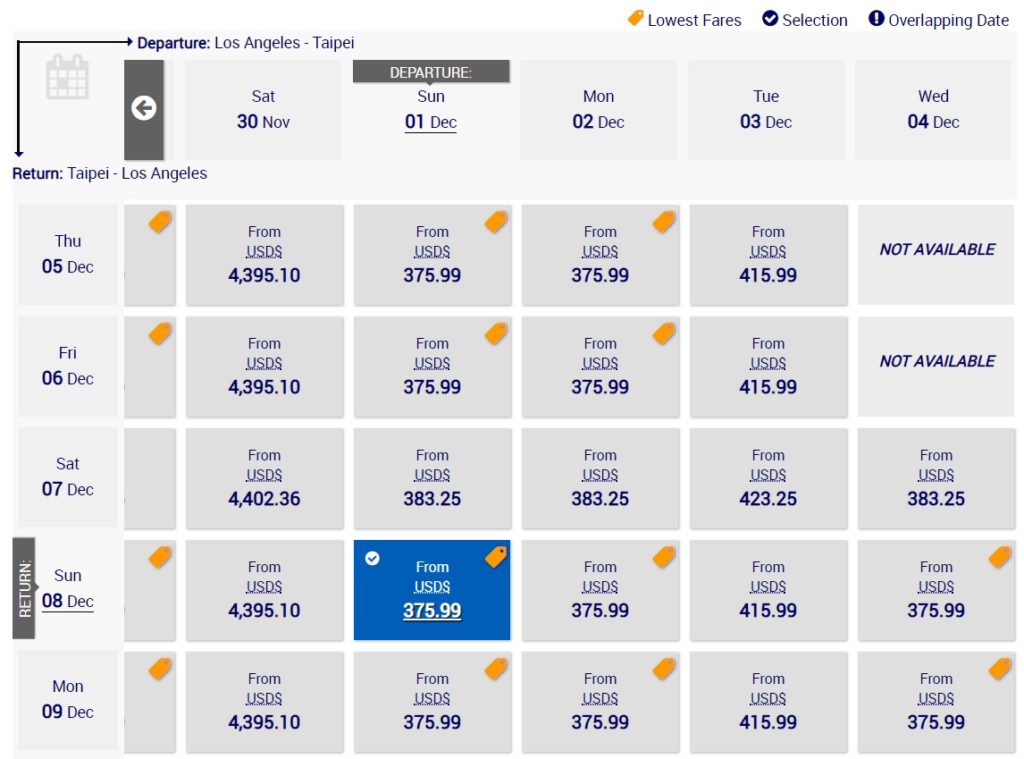Screen dimensions: 1024x759
Task: Select 423.25 fare on Tue 03 Dec
Action: pyautogui.click(x=768, y=479)
